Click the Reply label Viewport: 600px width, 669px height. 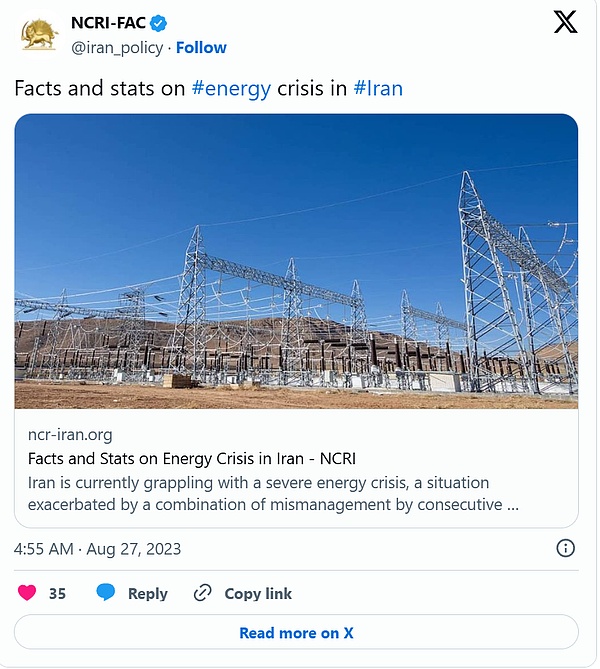147,593
